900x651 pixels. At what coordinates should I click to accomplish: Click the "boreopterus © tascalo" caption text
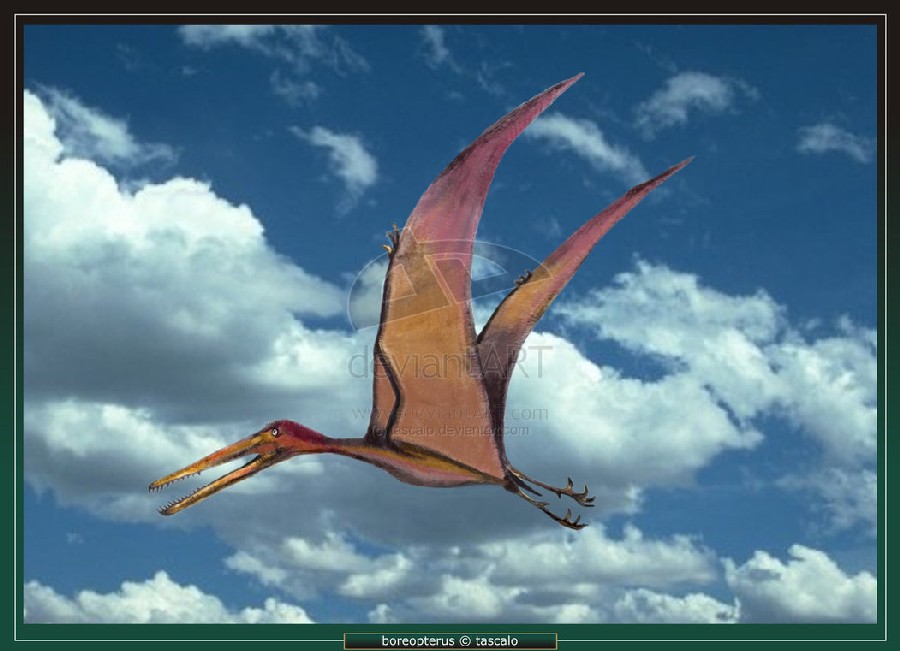[449, 641]
